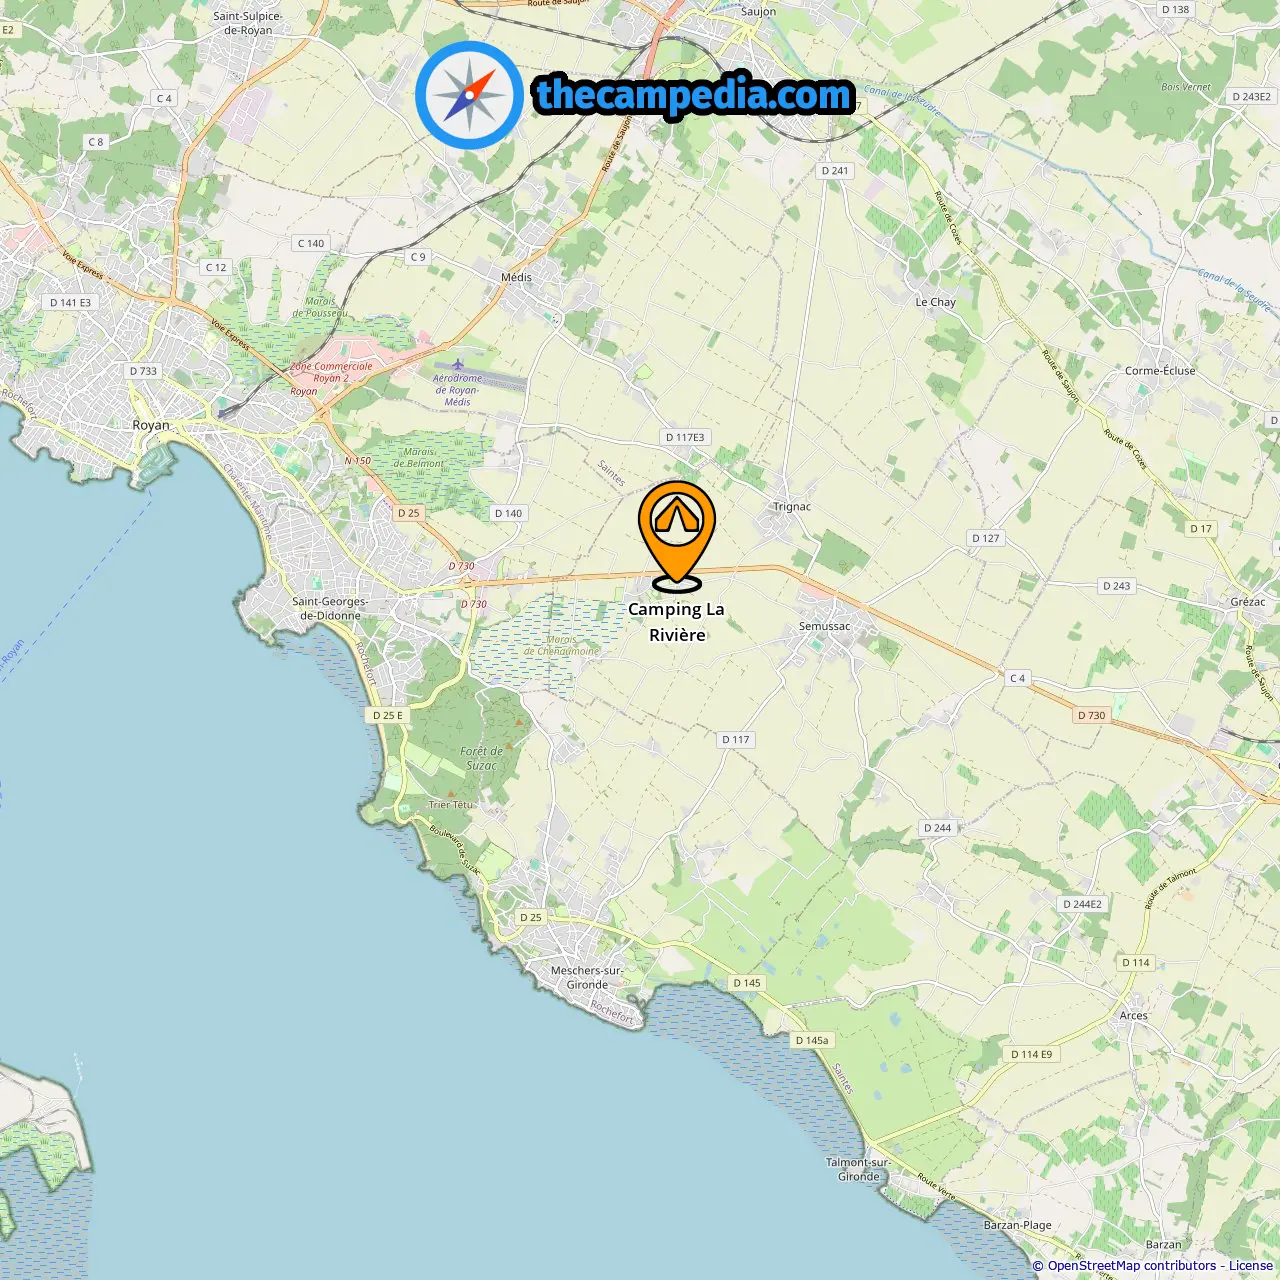Image resolution: width=1280 pixels, height=1280 pixels.
Task: Click the Médis town label
Action: pos(516,277)
